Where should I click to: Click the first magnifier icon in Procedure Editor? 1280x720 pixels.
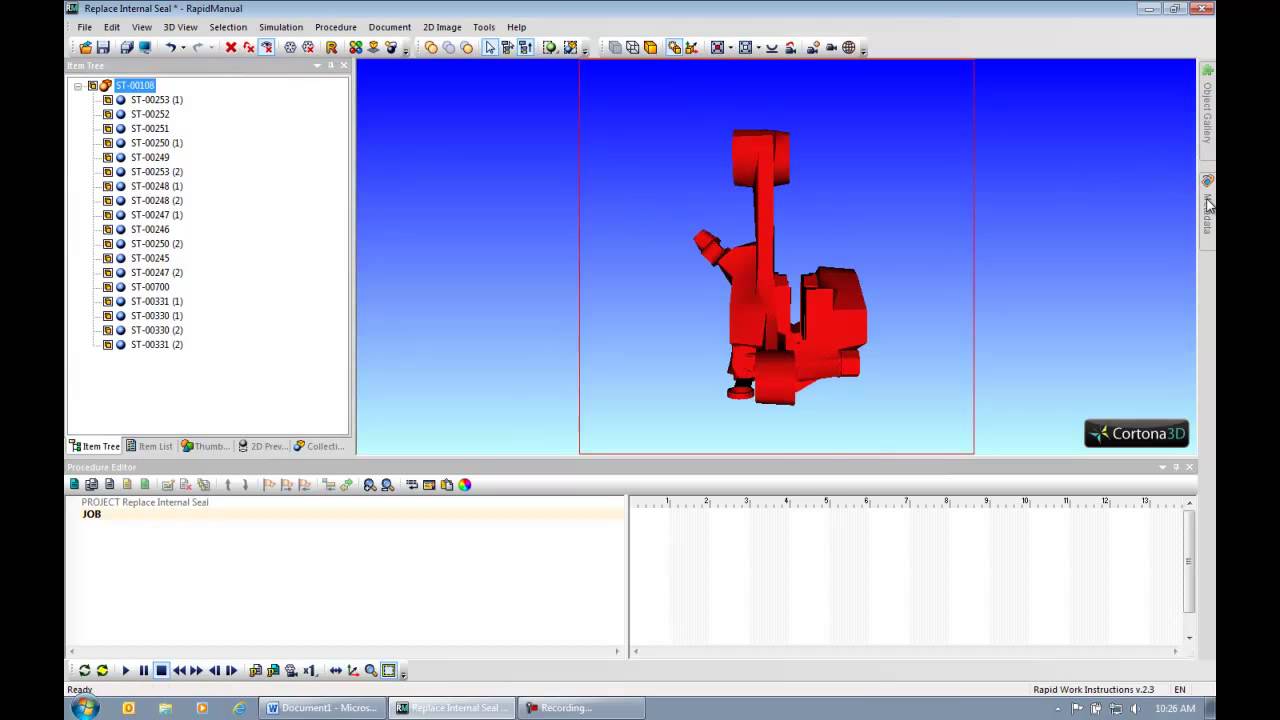click(369, 485)
